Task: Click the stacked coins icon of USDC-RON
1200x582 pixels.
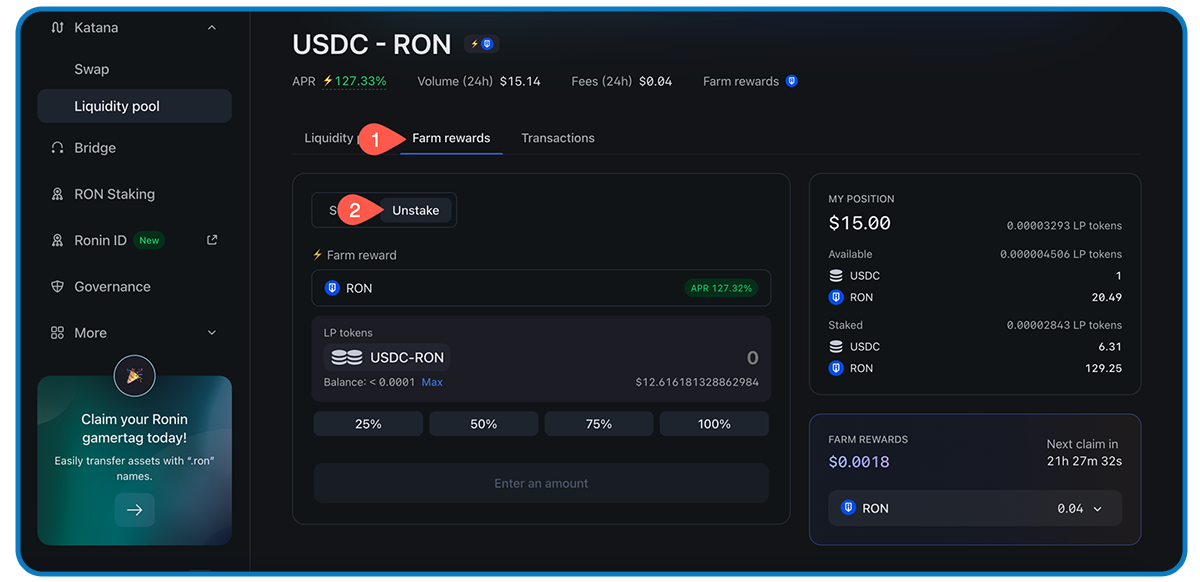Action: [347, 357]
